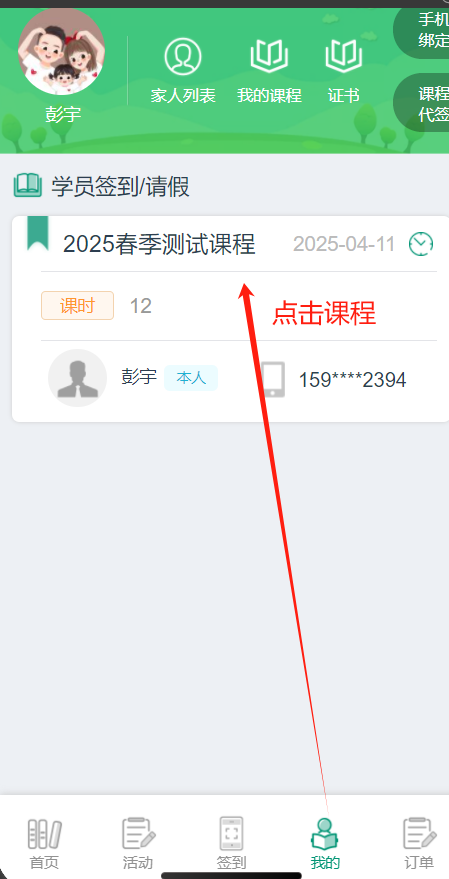The image size is (449, 879).
Task: Tap the family cartoon profile picture
Action: pyautogui.click(x=61, y=51)
